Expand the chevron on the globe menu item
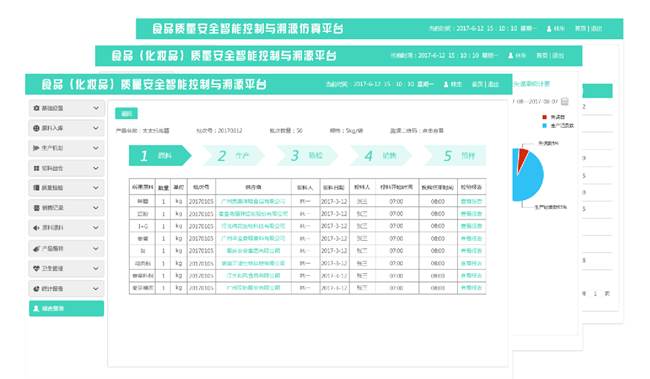Screen dimensions: 650x379 coord(96,128)
